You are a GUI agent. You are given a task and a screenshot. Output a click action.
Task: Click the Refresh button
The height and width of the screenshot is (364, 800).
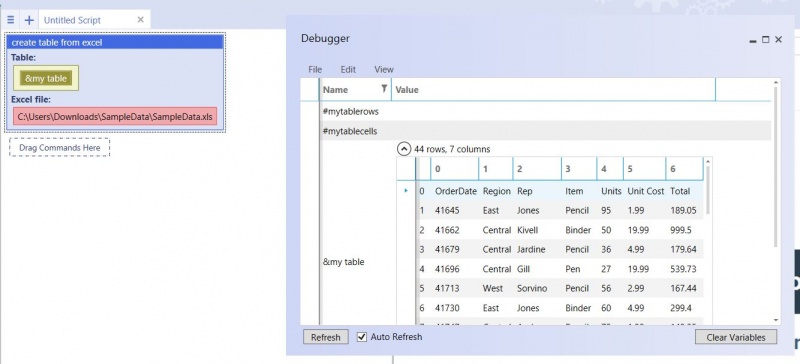click(x=326, y=337)
